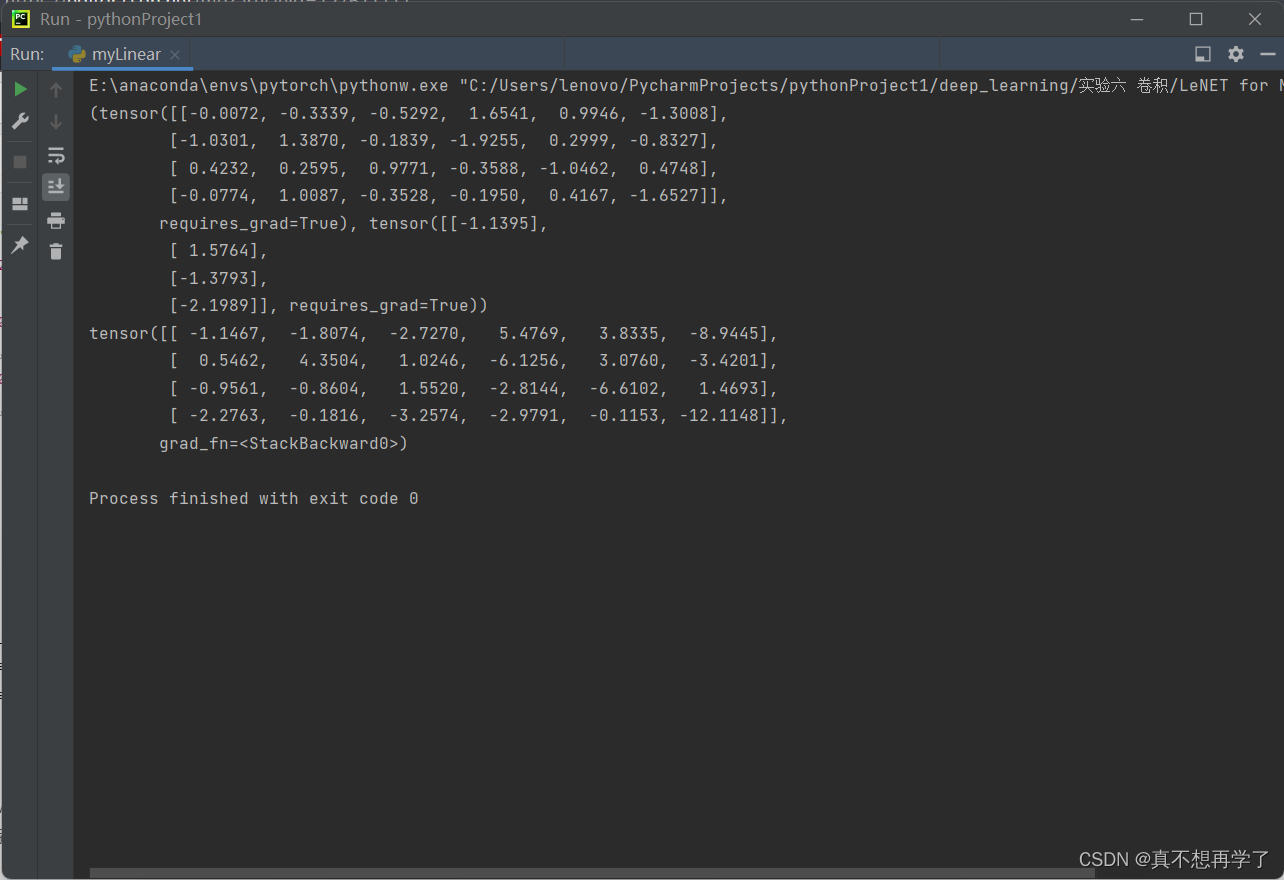1284x880 pixels.
Task: Click the '[-2.1989]], requires_grad=True))' line
Action: tap(328, 306)
